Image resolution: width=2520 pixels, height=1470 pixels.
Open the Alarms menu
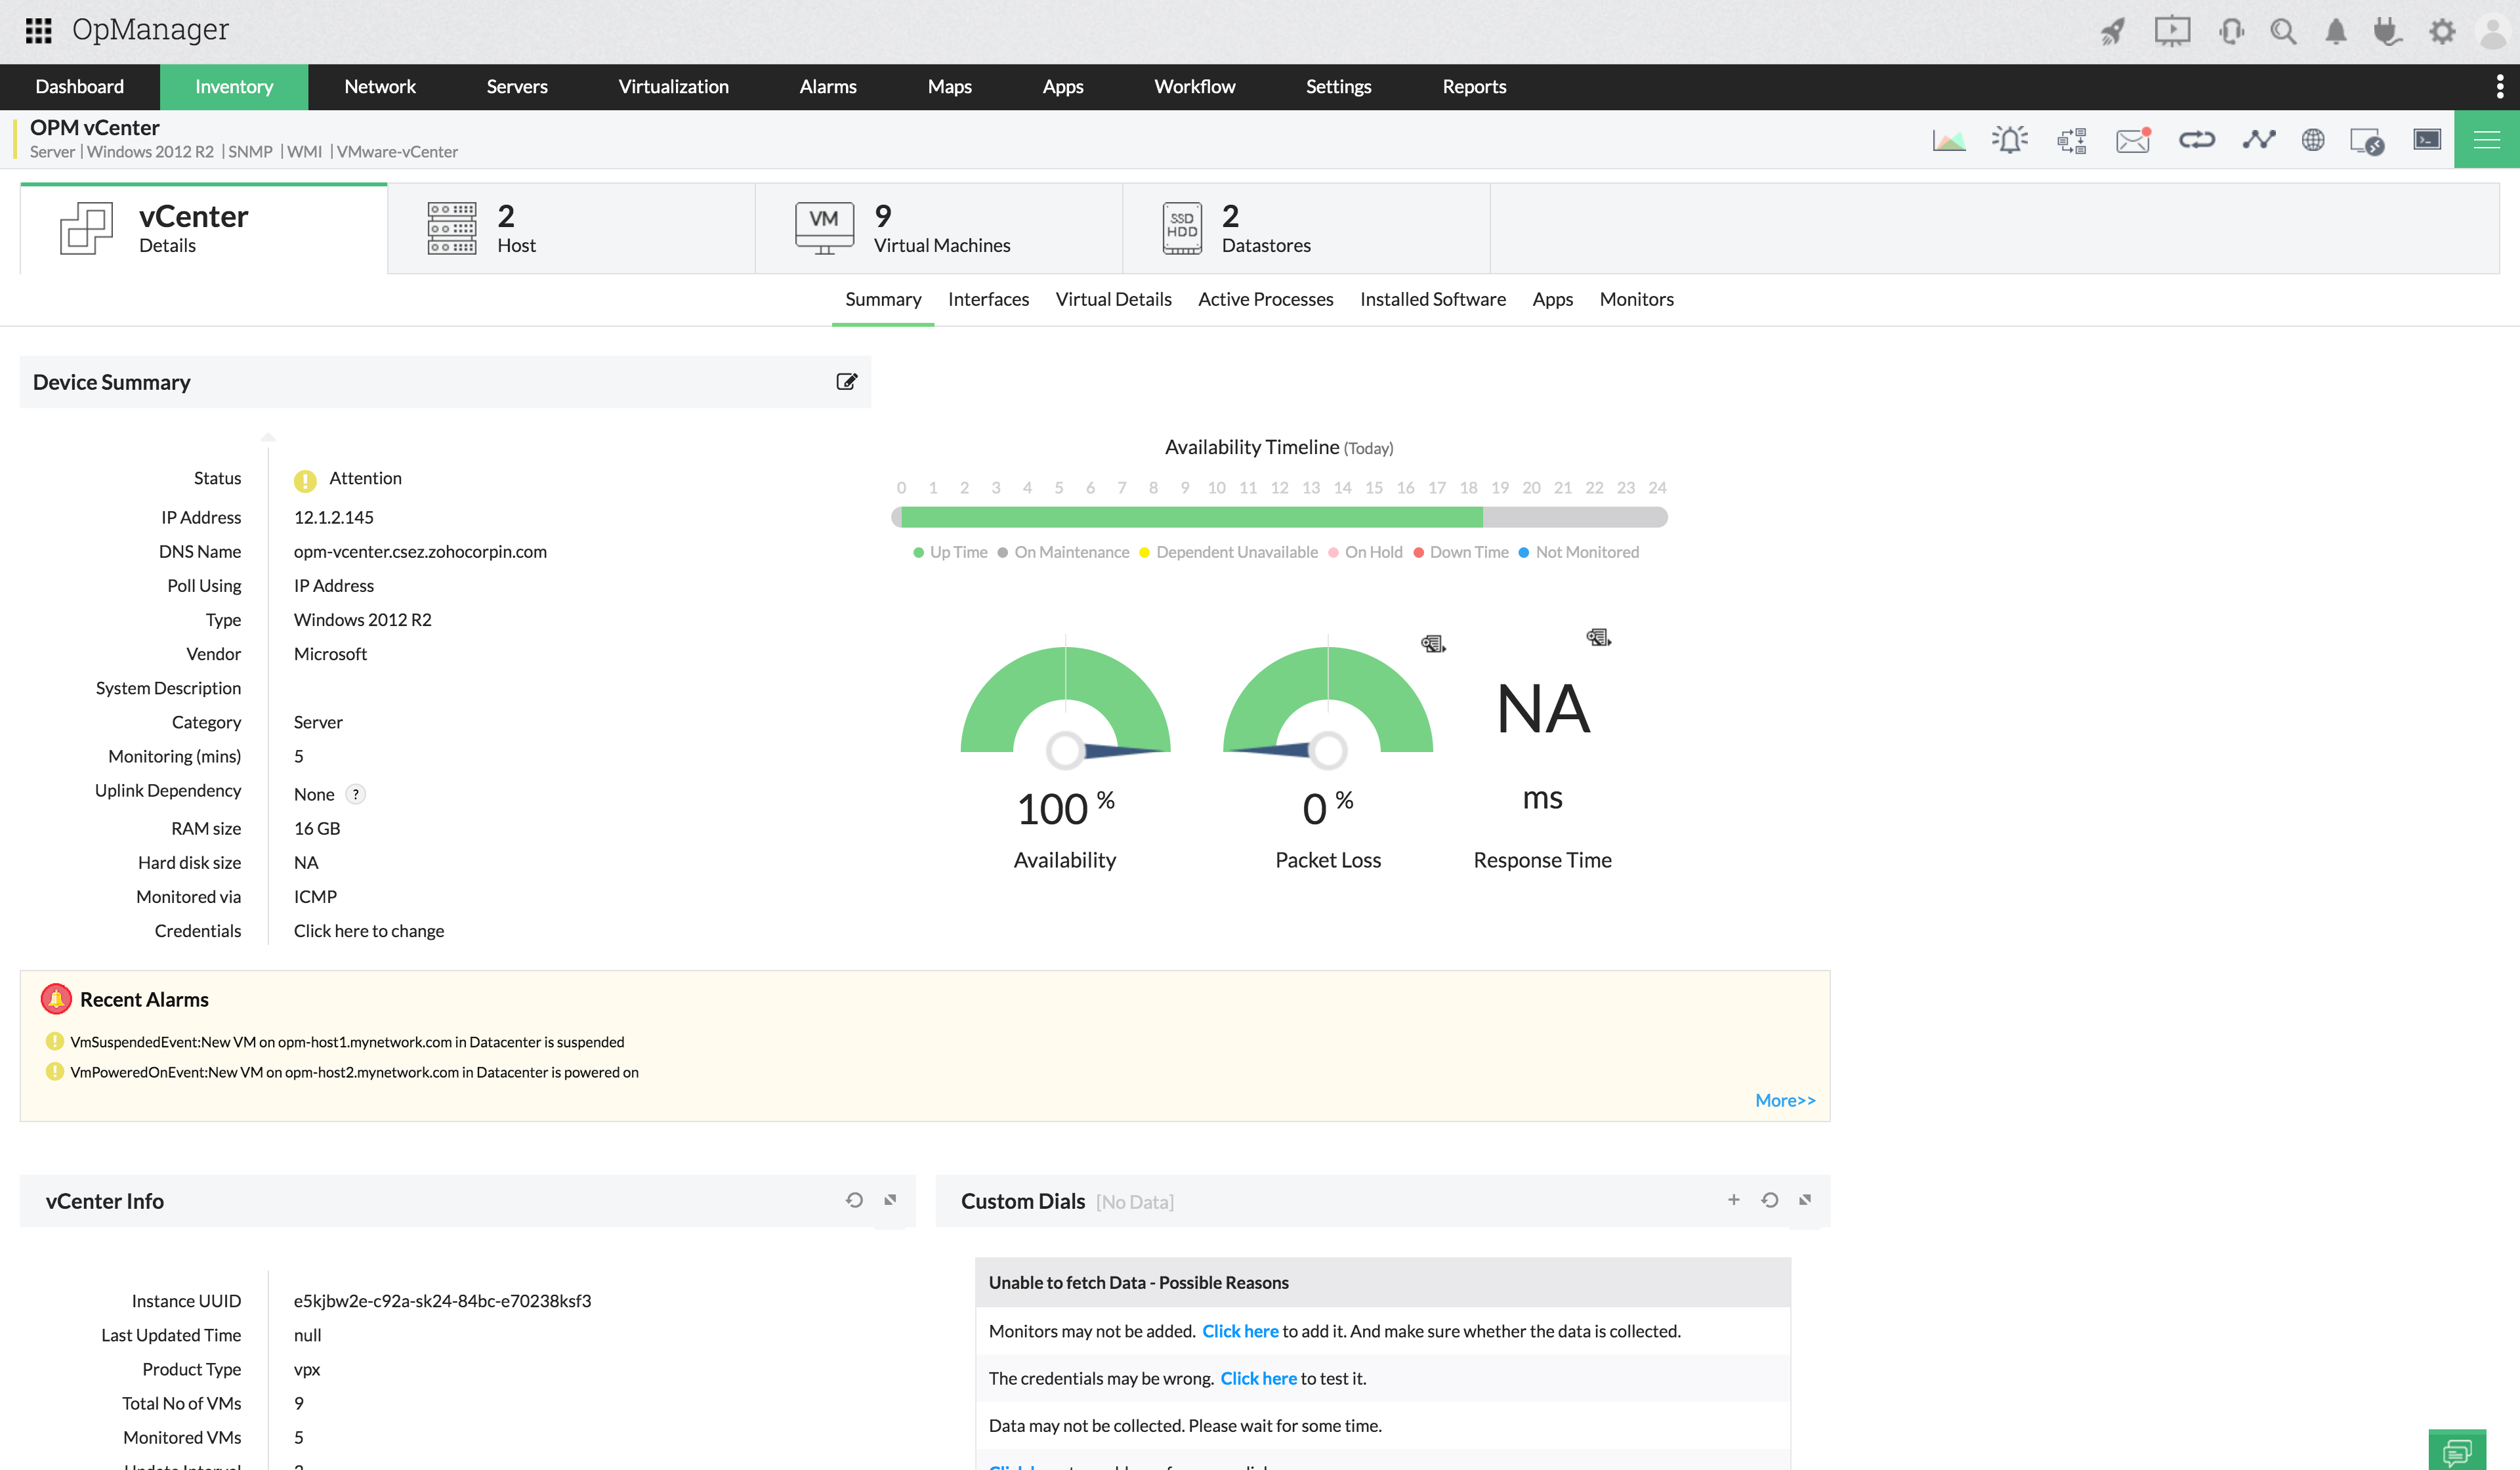827,87
